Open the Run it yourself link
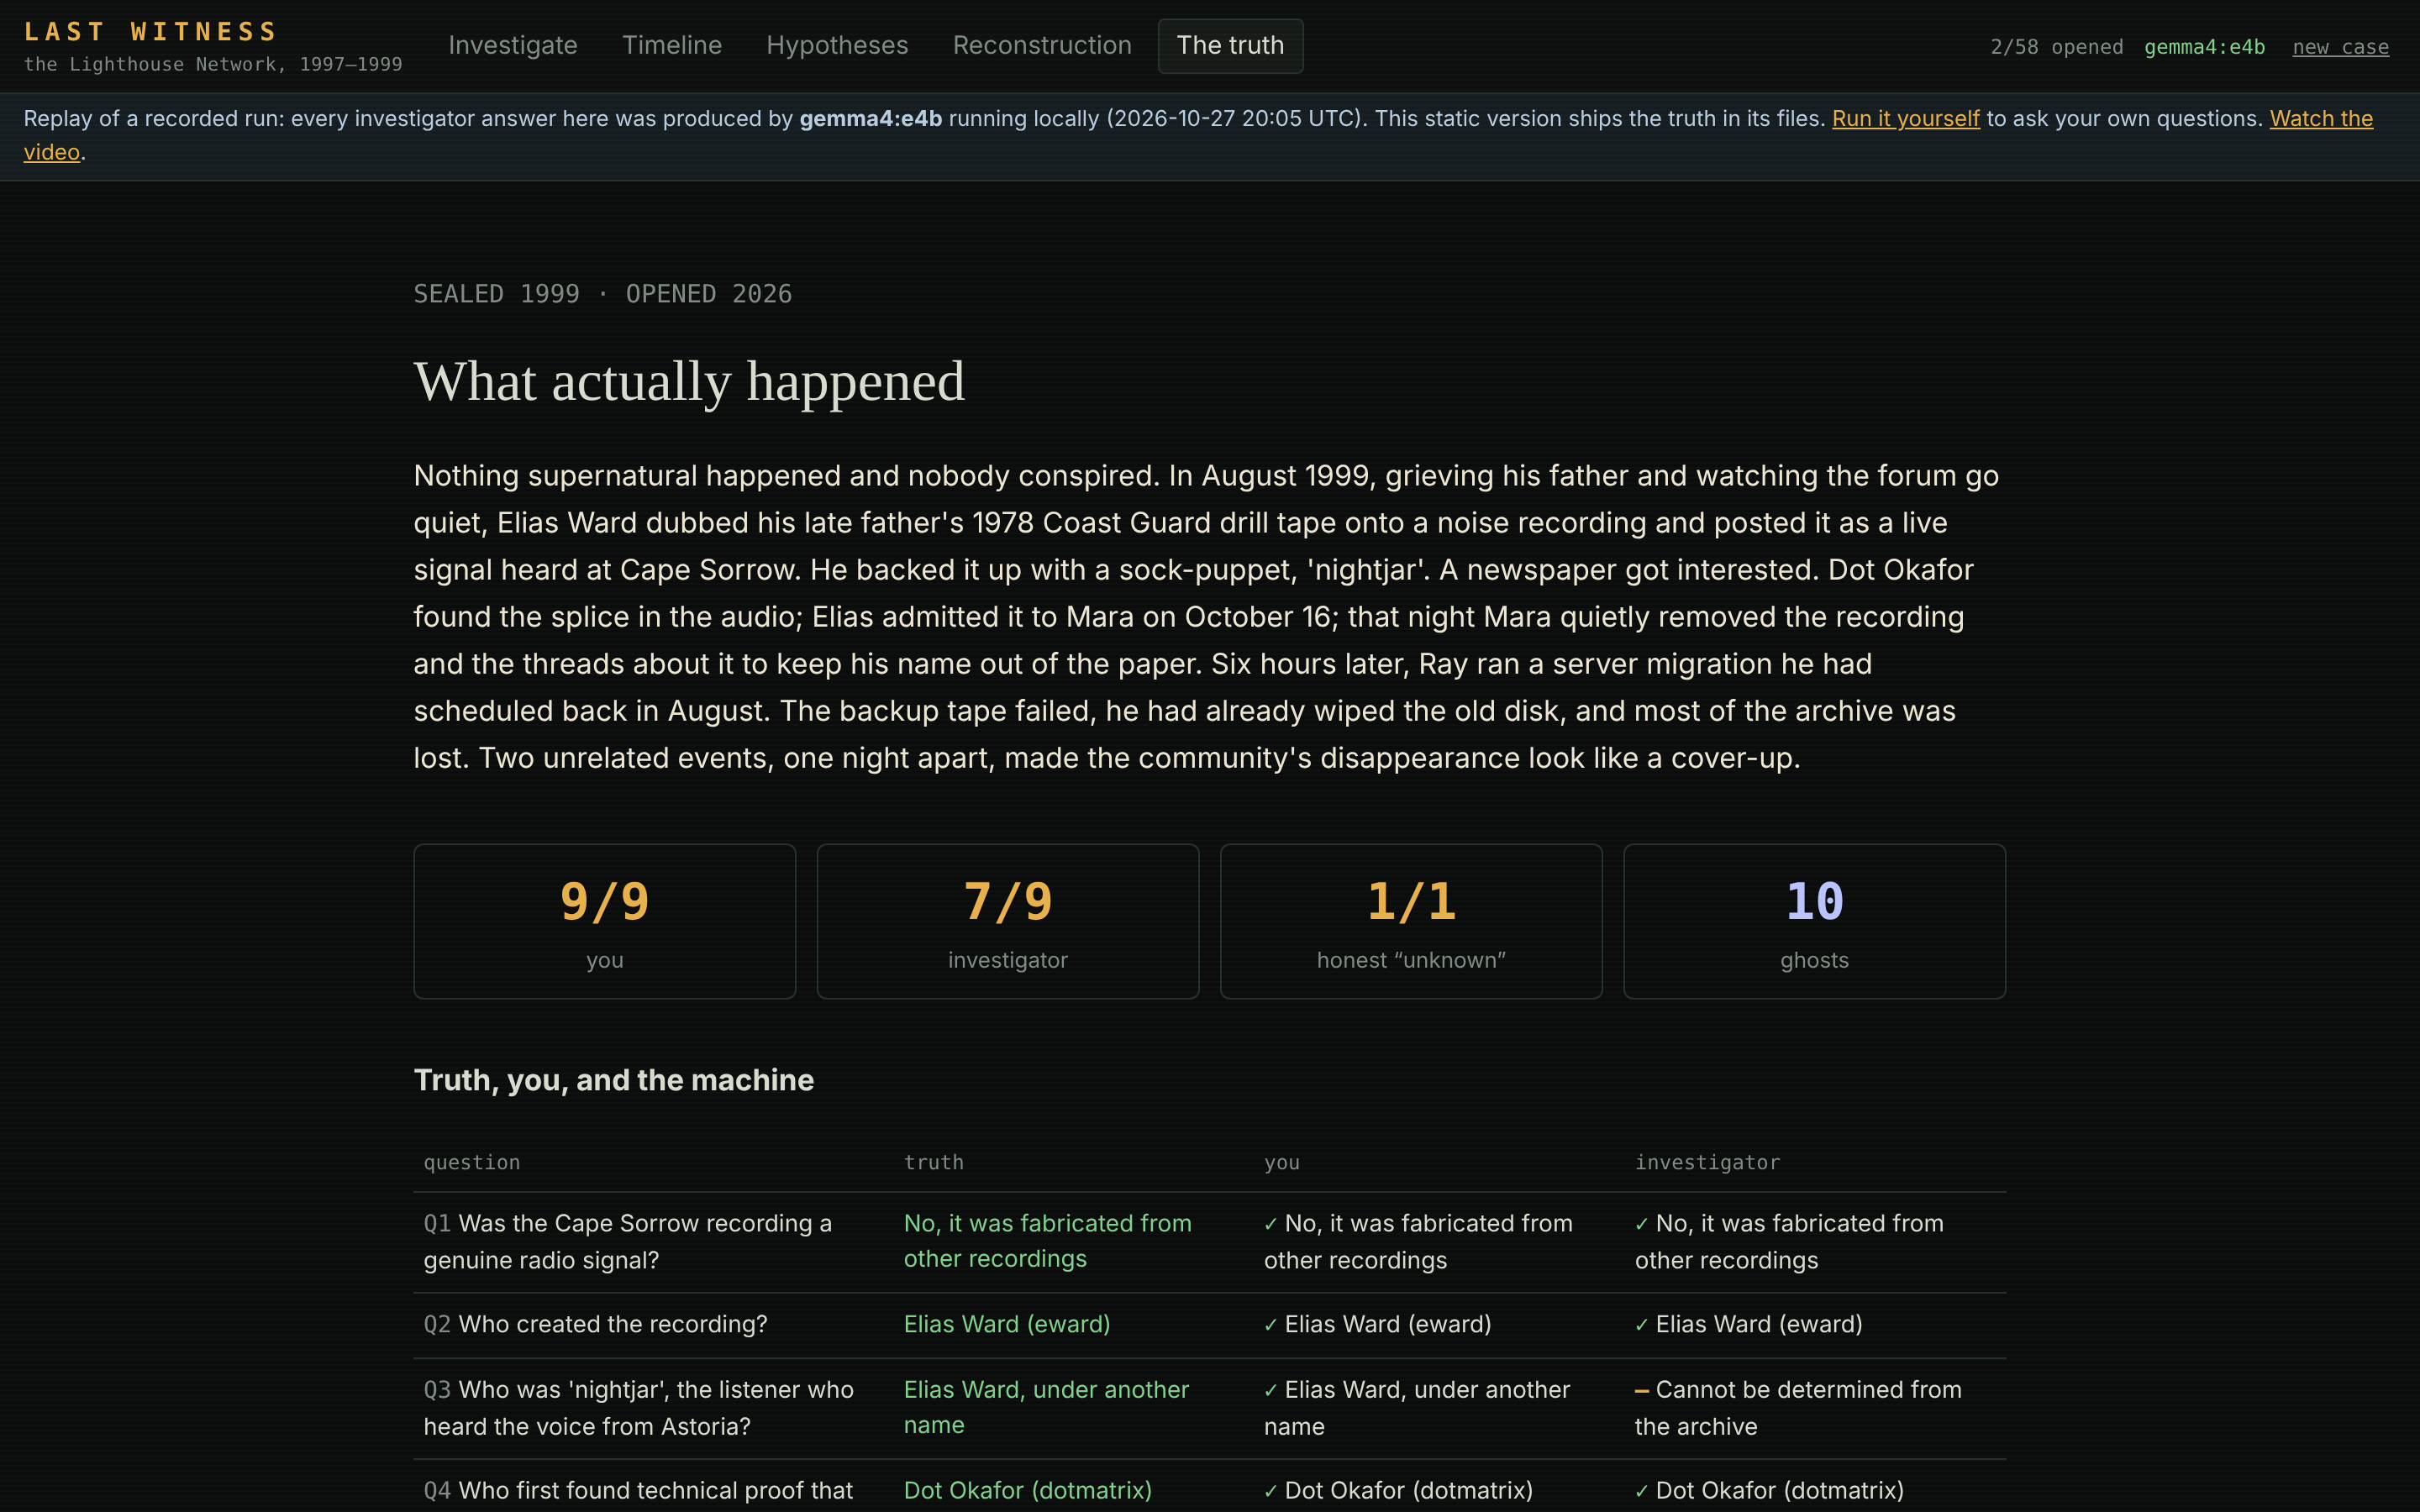This screenshot has height=1512, width=2420. (1905, 119)
